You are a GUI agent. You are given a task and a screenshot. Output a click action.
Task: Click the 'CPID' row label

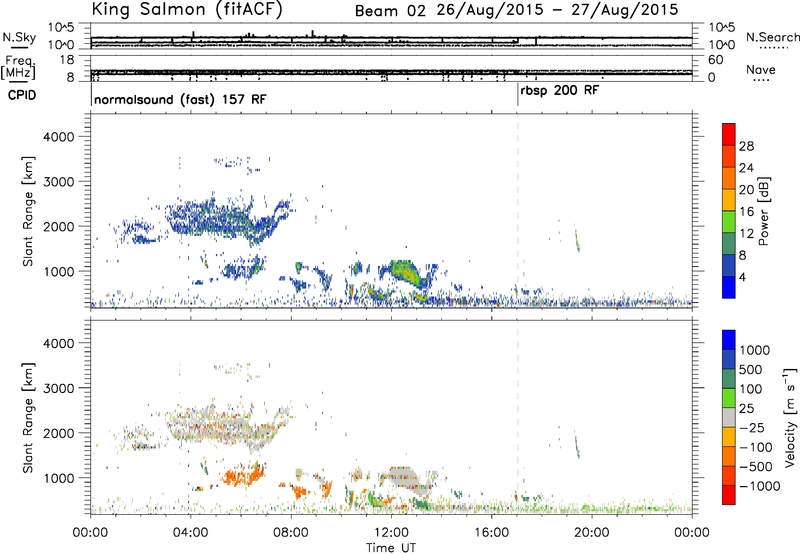pos(21,95)
